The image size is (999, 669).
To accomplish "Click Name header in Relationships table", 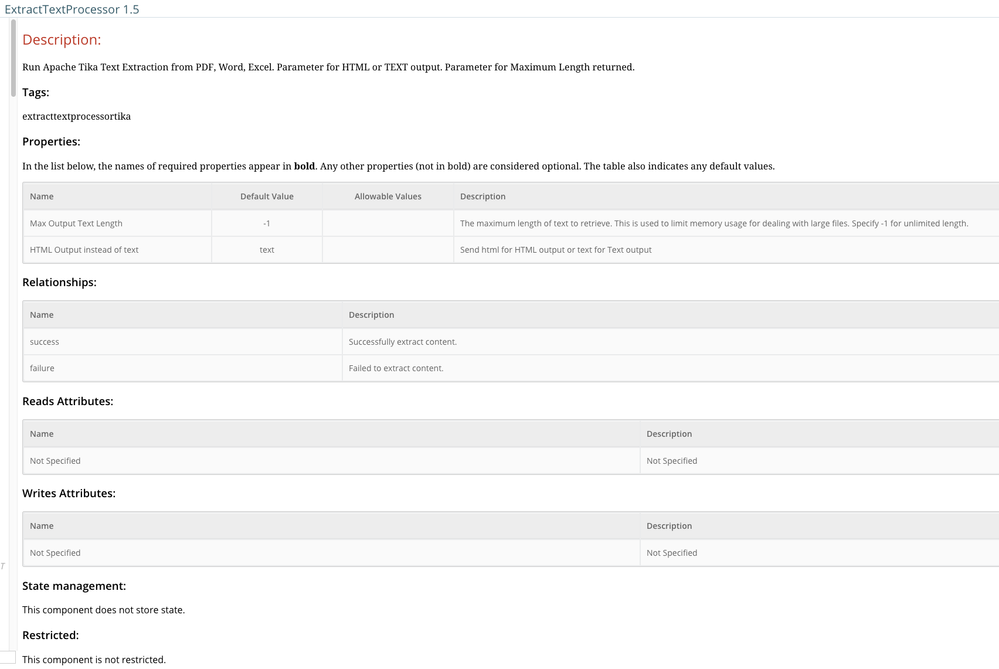I will (42, 315).
